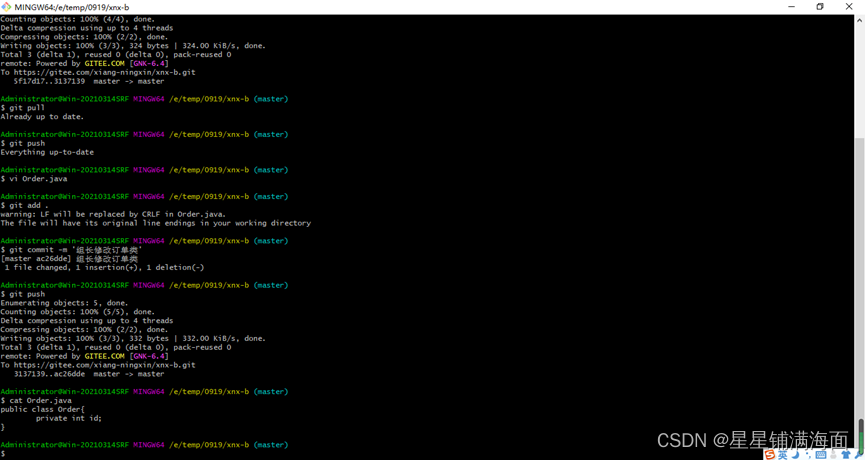This screenshot has width=865, height=460.
Task: Click the Sogou input method S logo
Action: (x=770, y=454)
